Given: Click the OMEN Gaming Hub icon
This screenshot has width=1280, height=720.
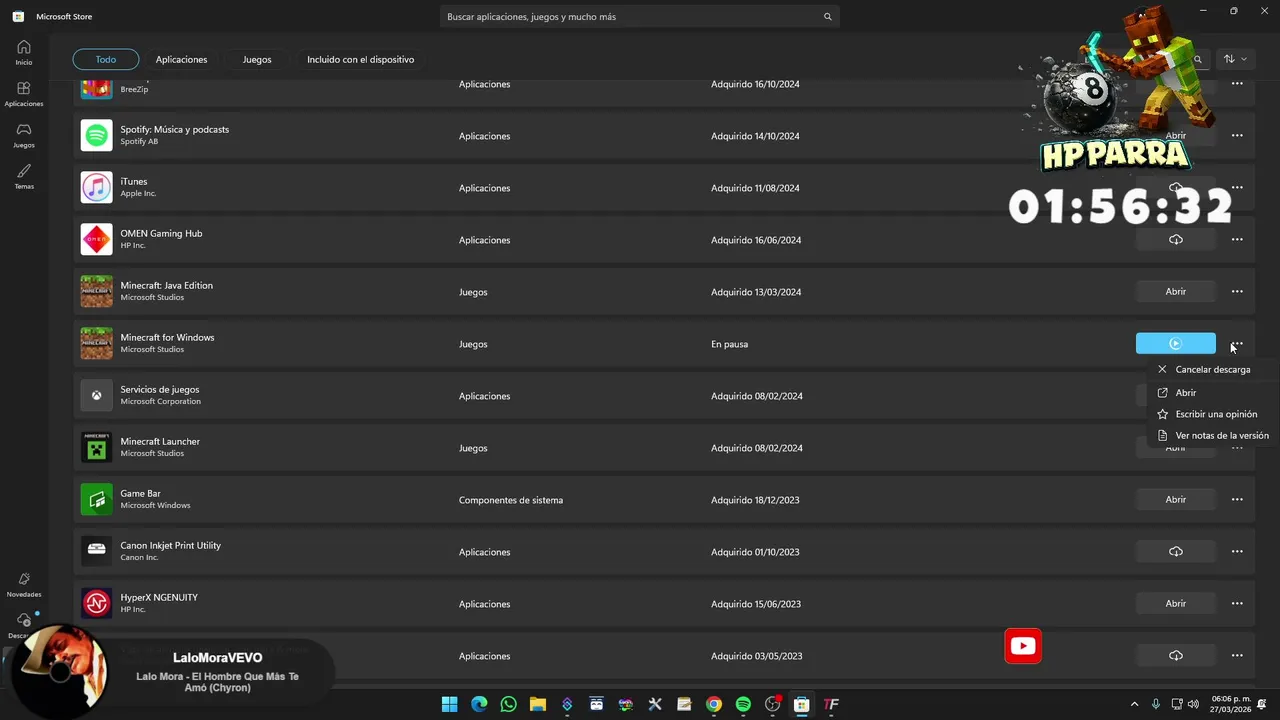Looking at the screenshot, I should [97, 240].
